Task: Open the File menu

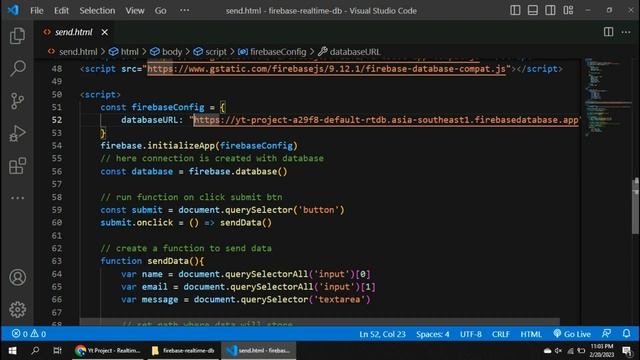Action: coord(36,11)
